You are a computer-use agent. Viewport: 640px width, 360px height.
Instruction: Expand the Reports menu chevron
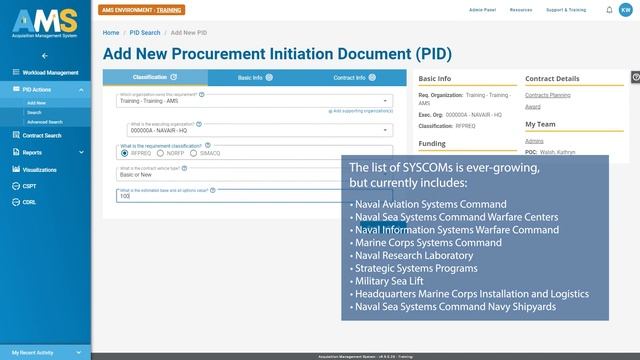click(x=81, y=152)
